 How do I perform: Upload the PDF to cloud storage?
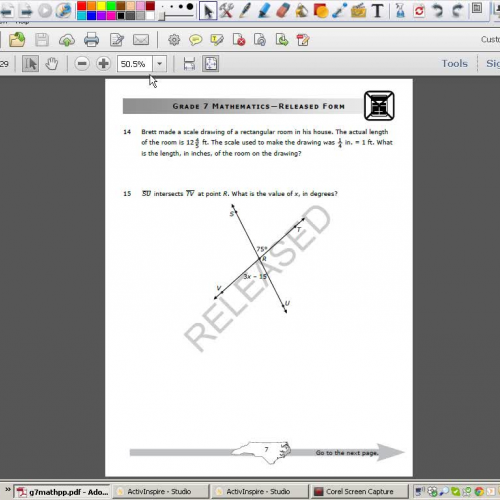[x=67, y=40]
